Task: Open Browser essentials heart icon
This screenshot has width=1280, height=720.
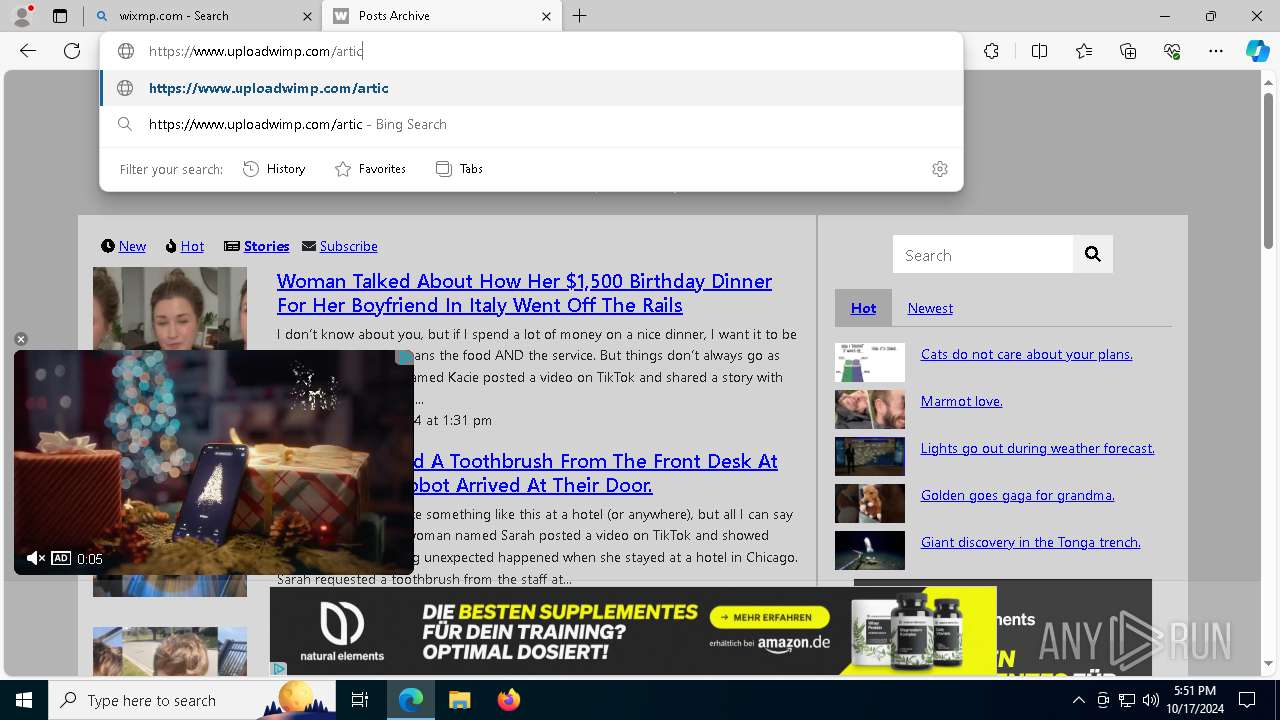Action: tap(1172, 51)
